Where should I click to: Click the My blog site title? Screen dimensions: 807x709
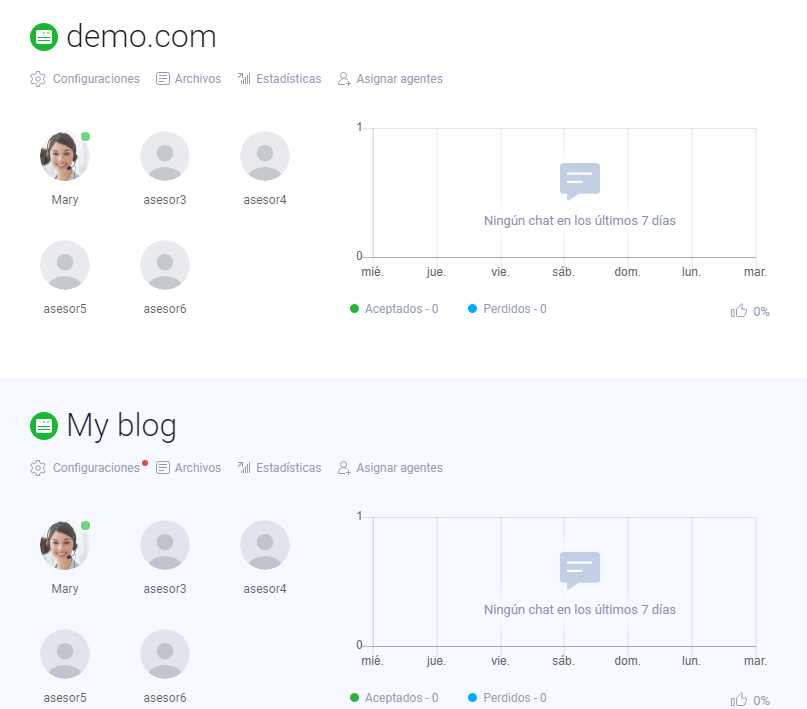pos(121,426)
